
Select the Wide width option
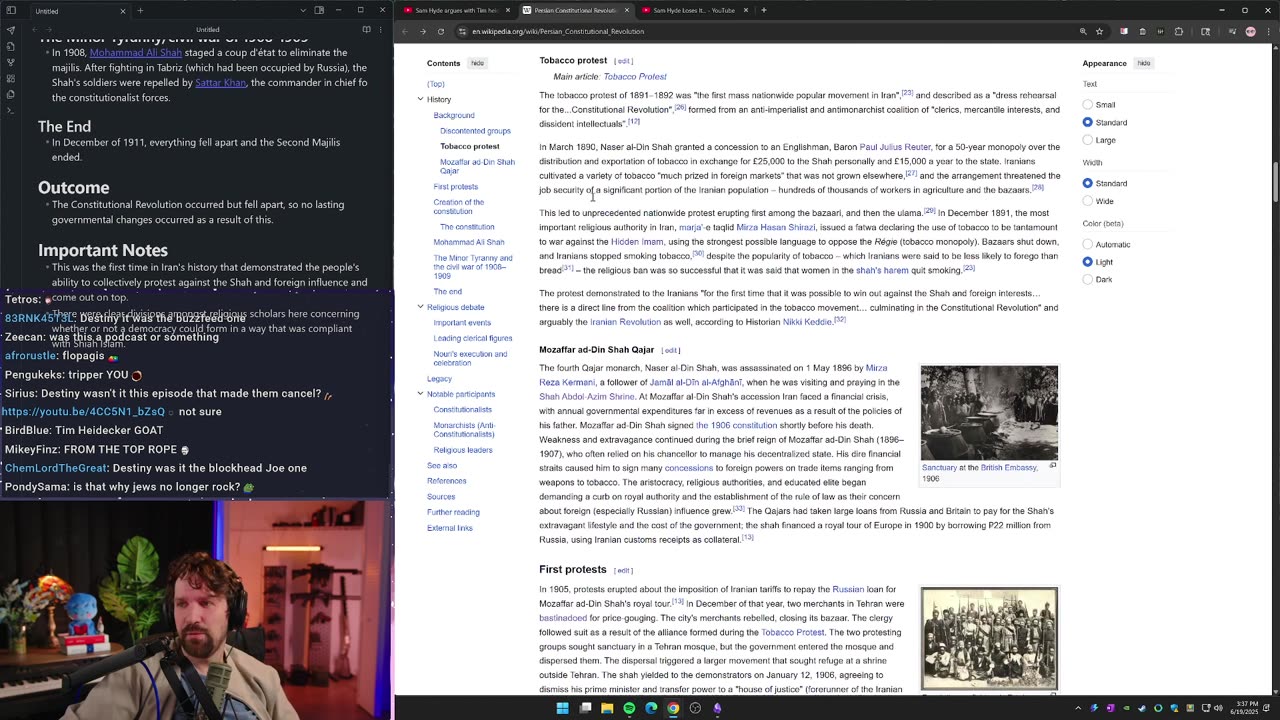coord(1088,201)
